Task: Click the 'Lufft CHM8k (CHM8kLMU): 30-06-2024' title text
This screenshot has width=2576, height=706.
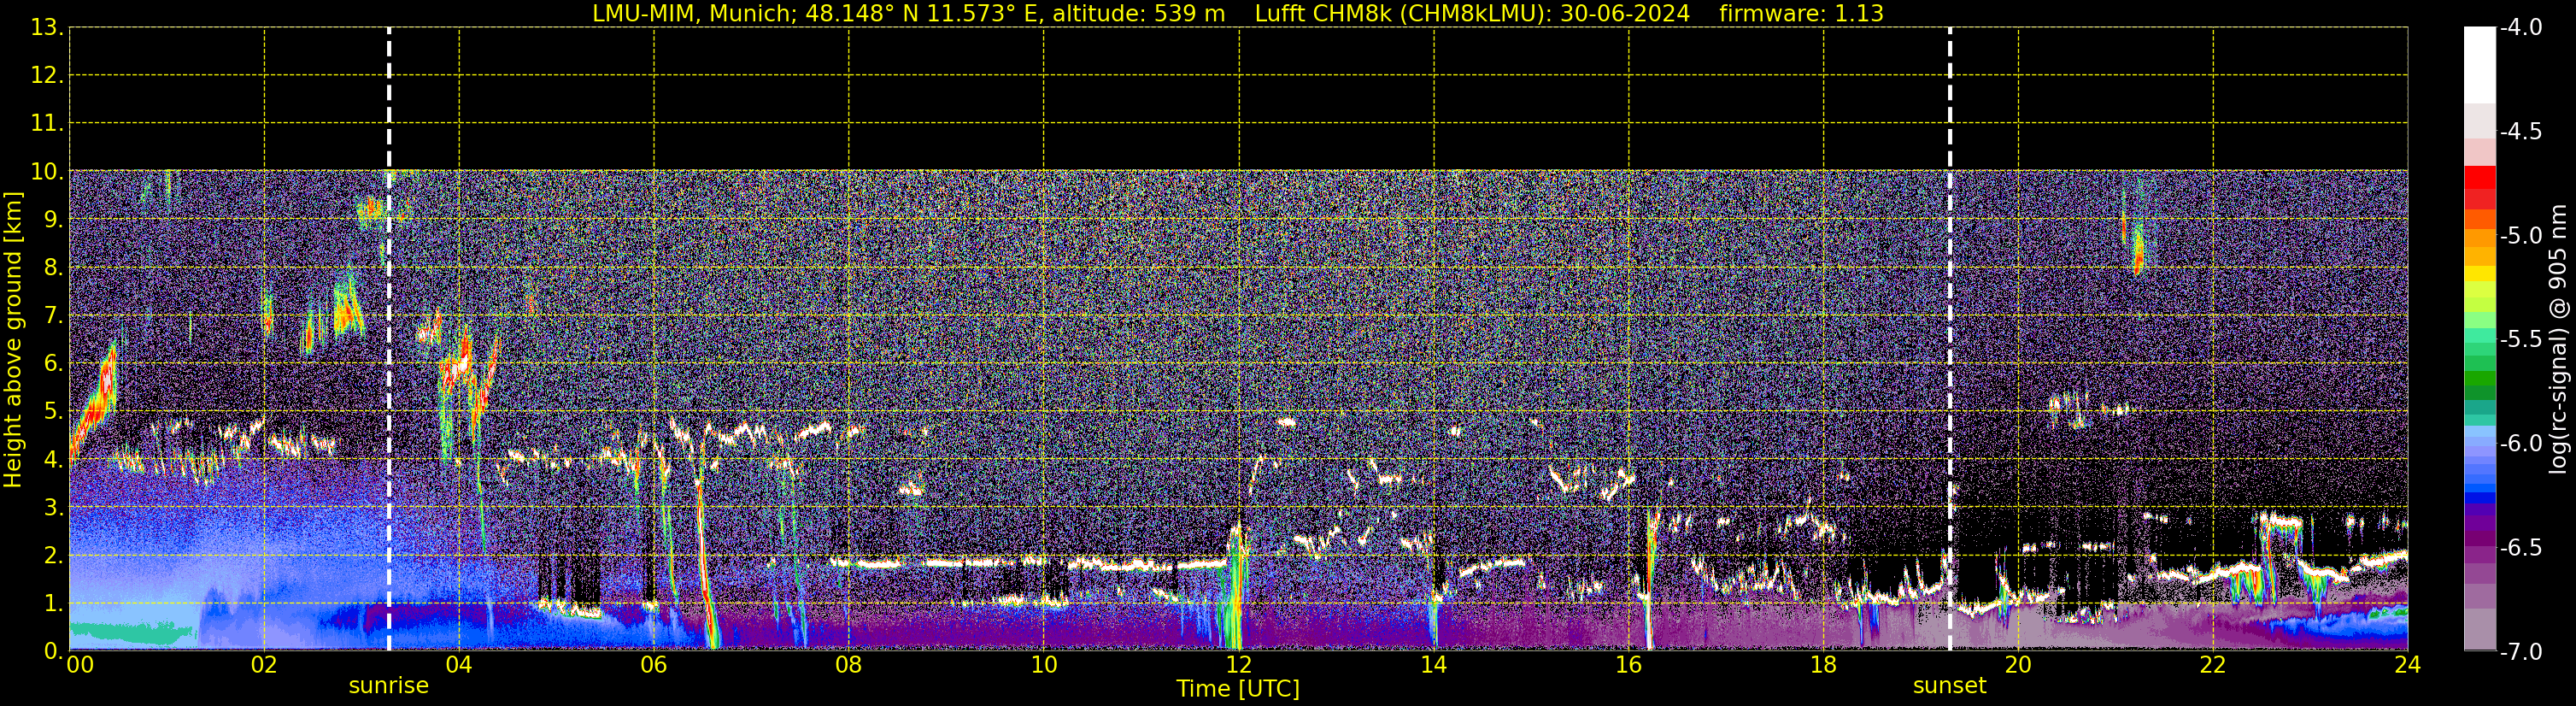Action: tap(1472, 14)
